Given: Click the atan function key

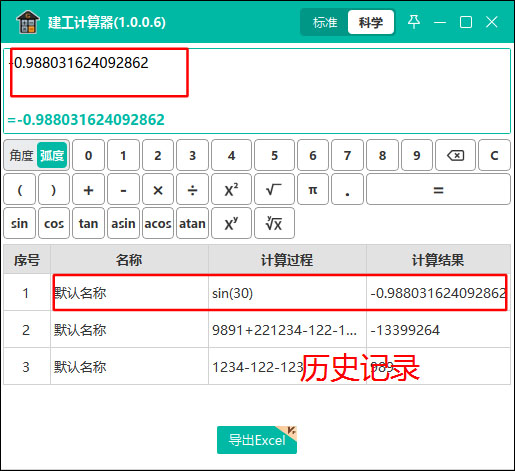Looking at the screenshot, I should (x=192, y=223).
